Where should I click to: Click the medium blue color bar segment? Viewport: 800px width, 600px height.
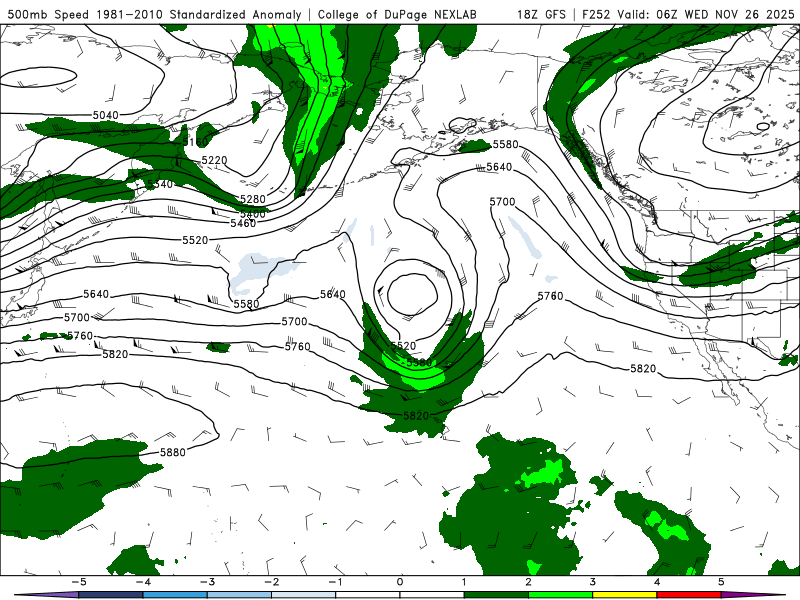(175, 595)
